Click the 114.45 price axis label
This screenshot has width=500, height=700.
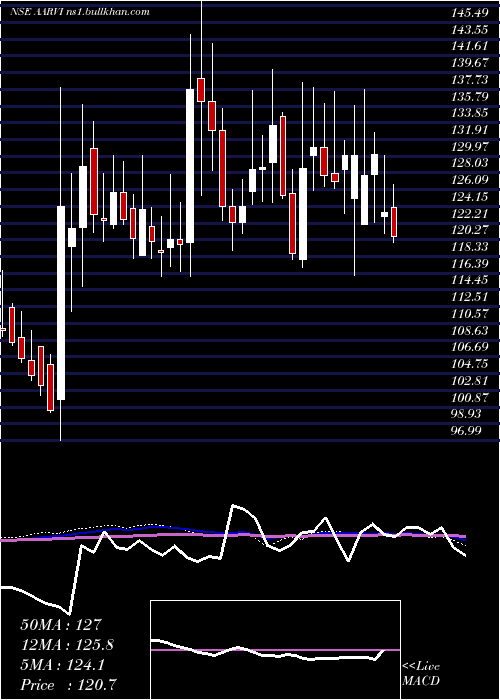(x=469, y=280)
